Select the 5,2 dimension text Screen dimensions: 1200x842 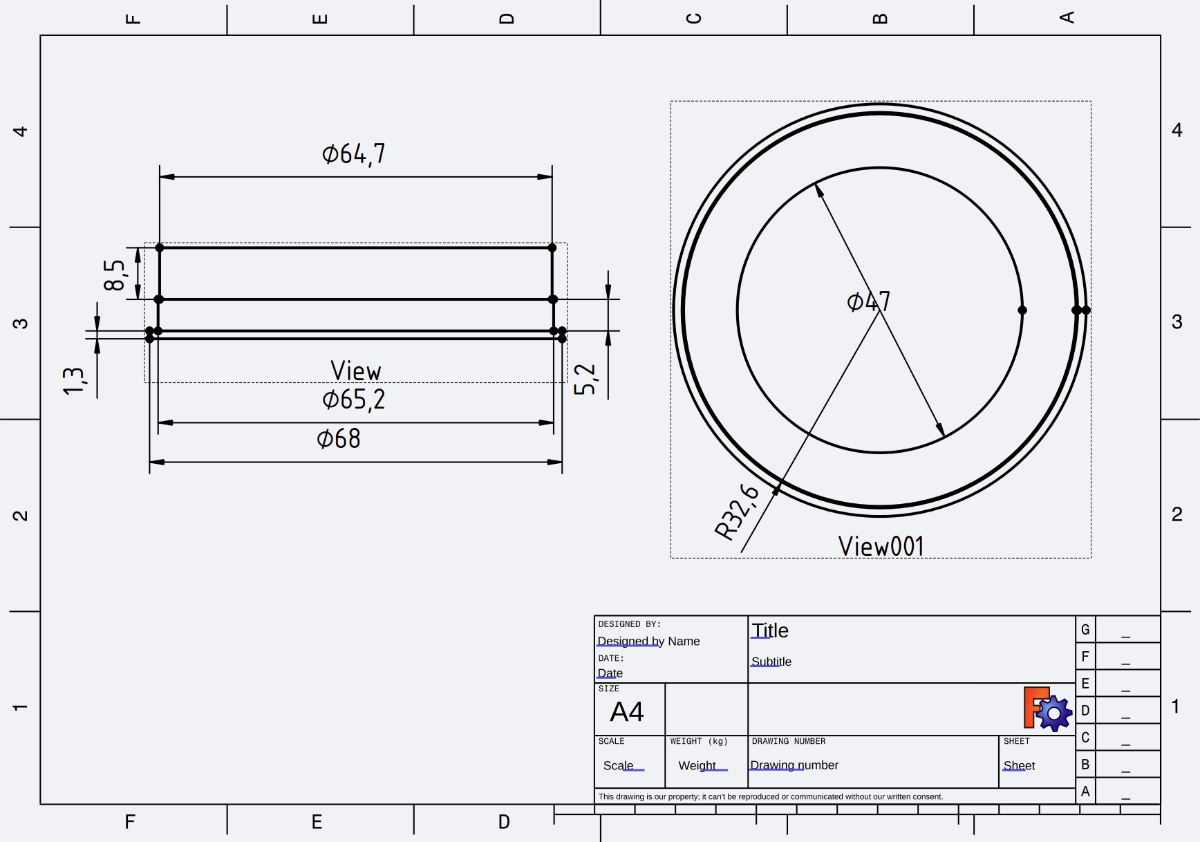pos(586,379)
